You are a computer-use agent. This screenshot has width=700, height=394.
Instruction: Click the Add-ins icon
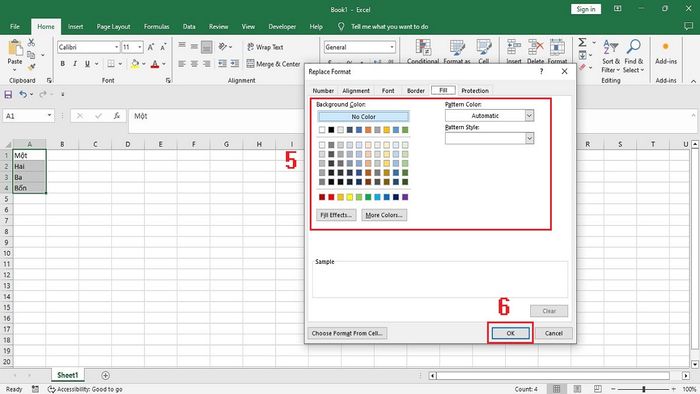(x=666, y=46)
